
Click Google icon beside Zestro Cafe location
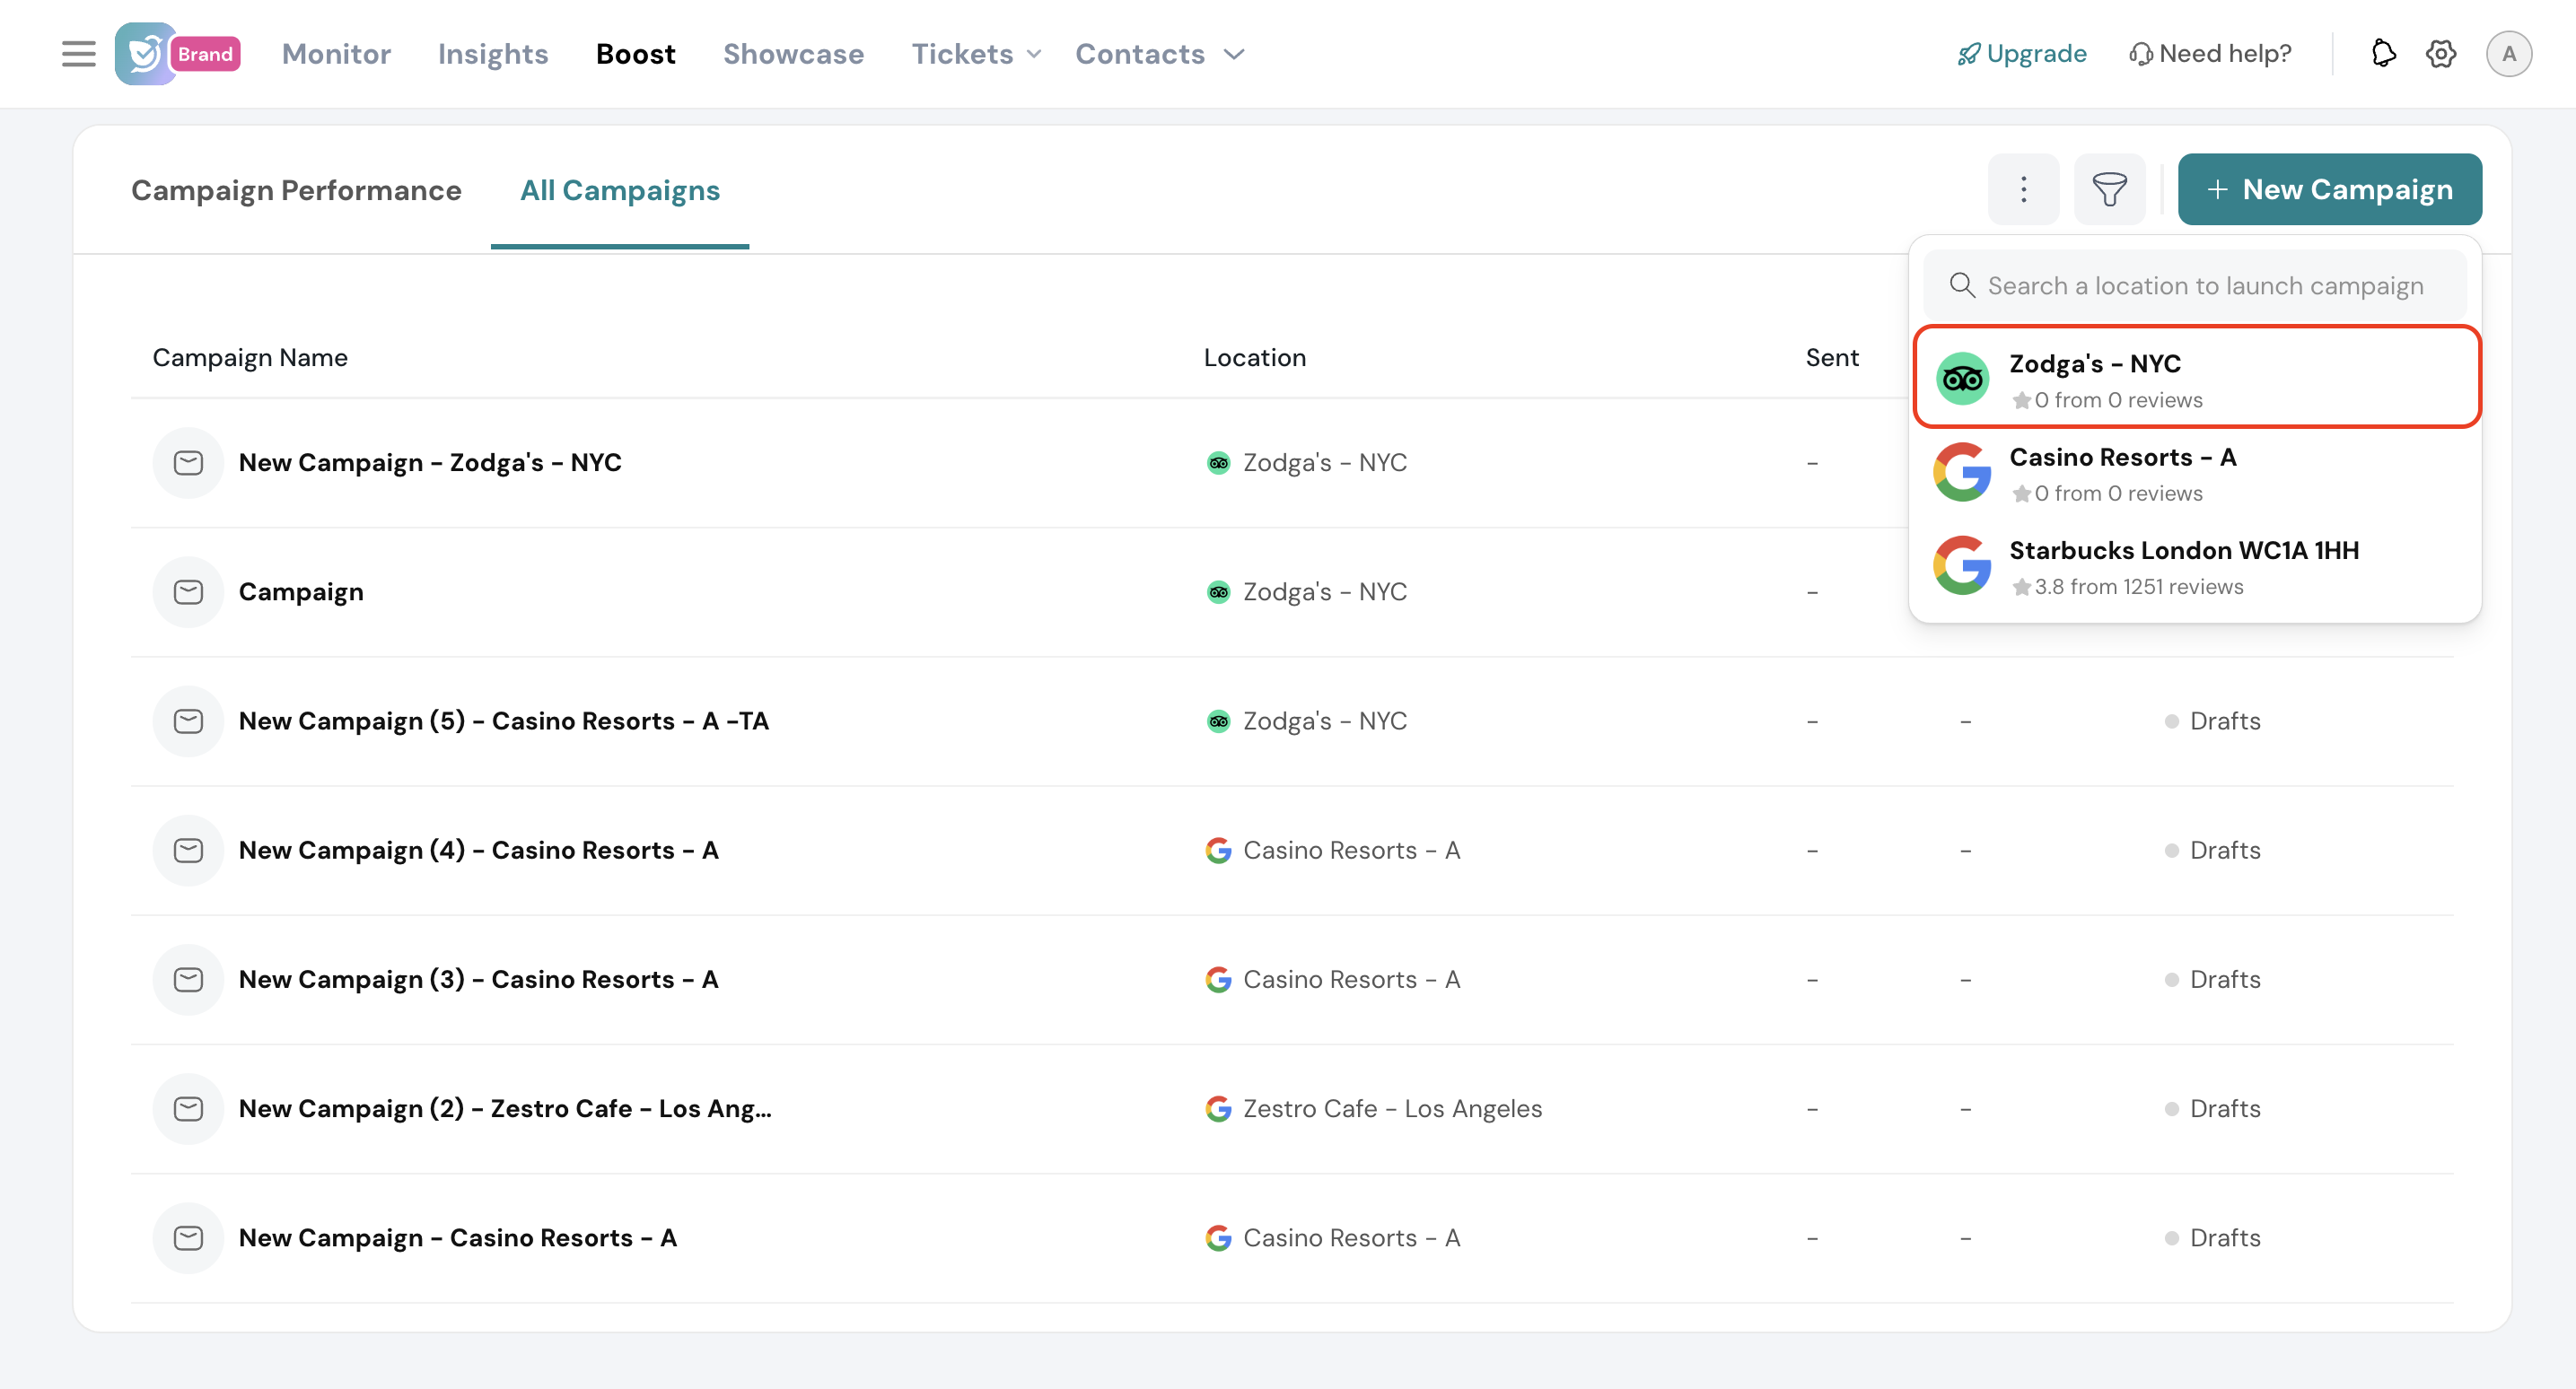1218,1108
